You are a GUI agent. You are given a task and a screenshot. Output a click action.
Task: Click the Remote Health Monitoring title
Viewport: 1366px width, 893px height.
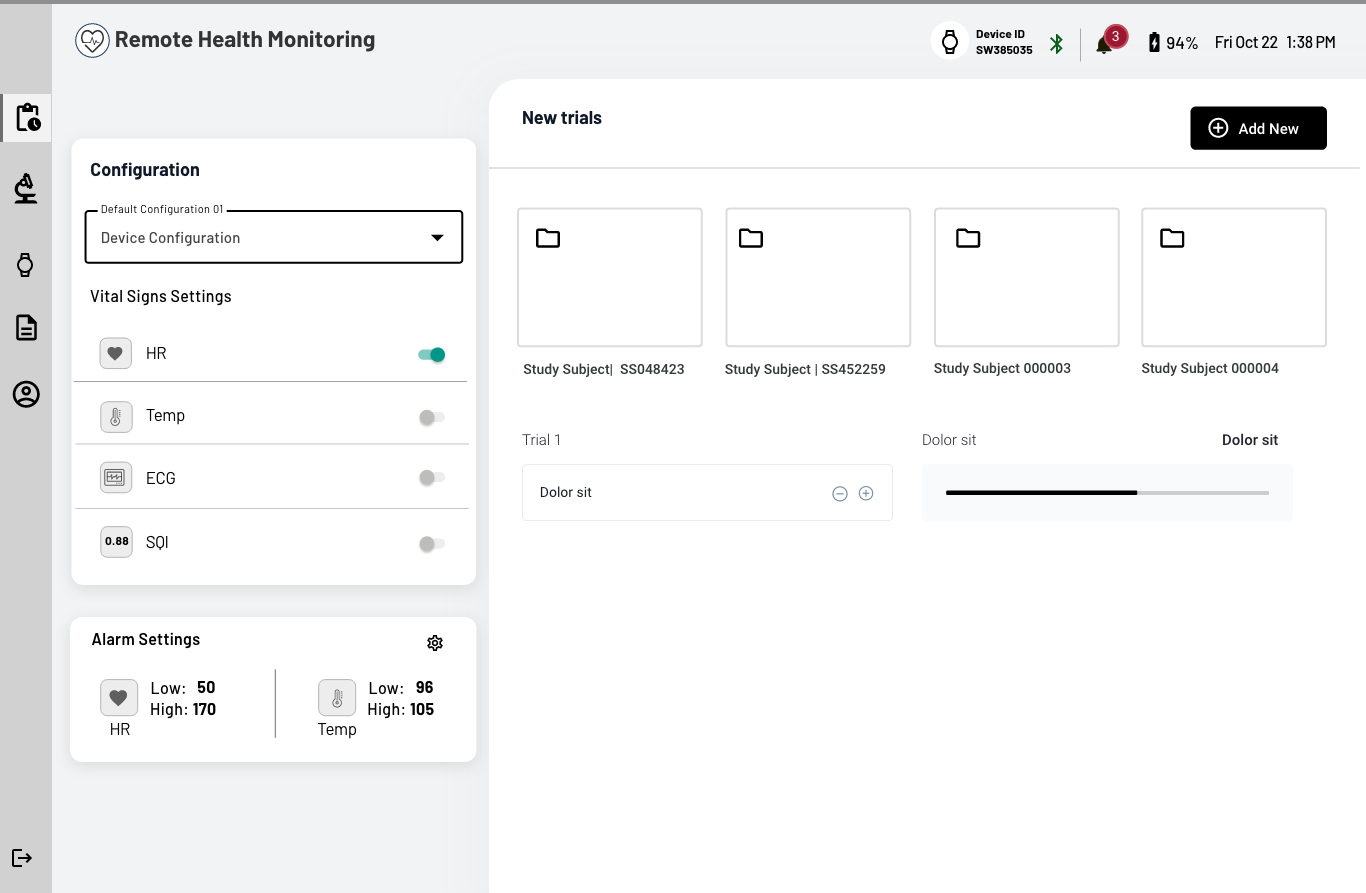245,40
